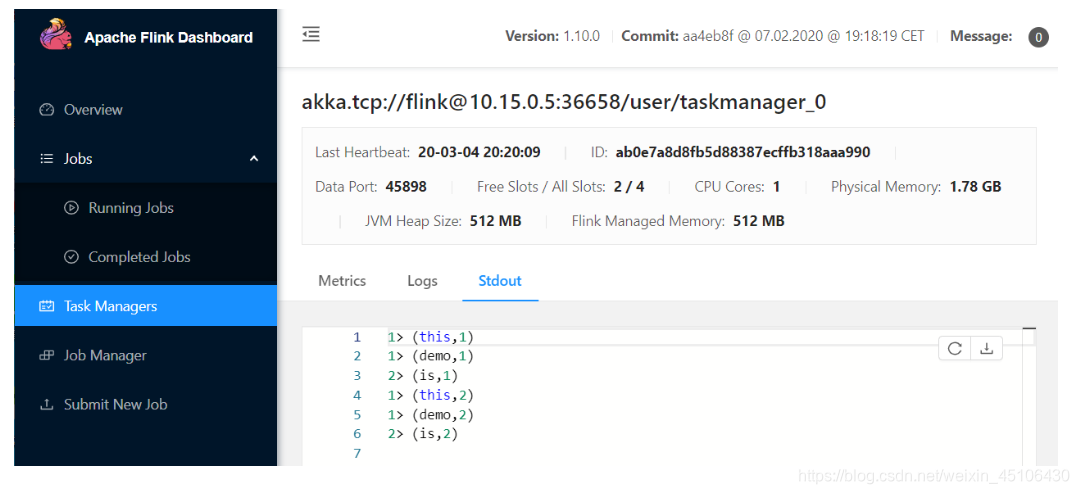
Task: Click the taskmanager akka.tcp address heading
Action: coord(564,103)
